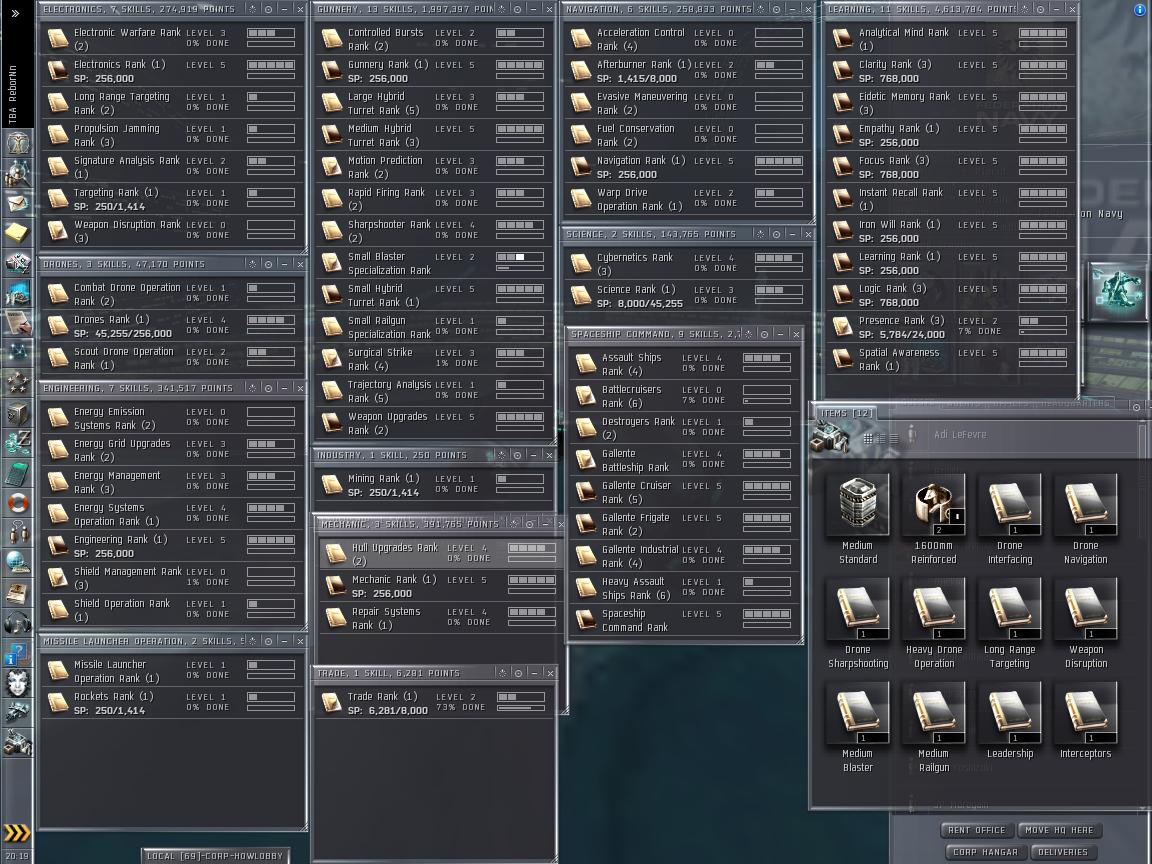Click the Battlecruisers Rank 7% progress bar

point(766,401)
